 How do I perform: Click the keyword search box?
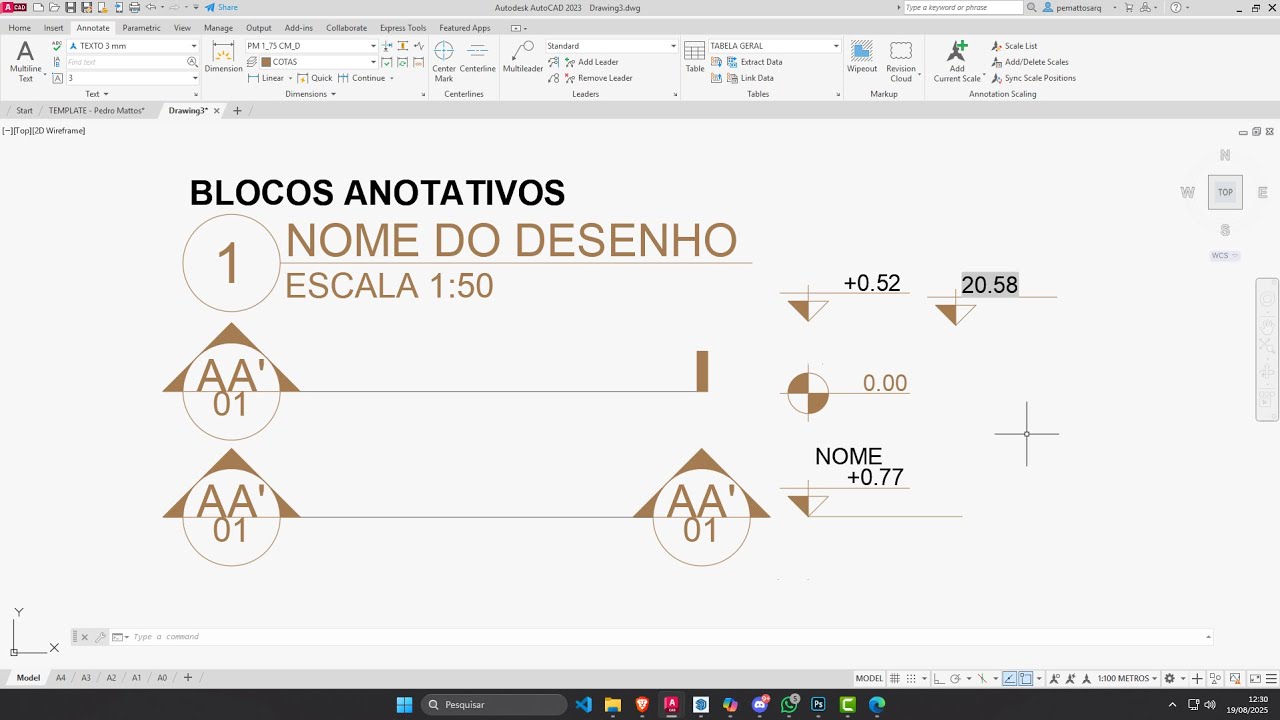click(962, 7)
